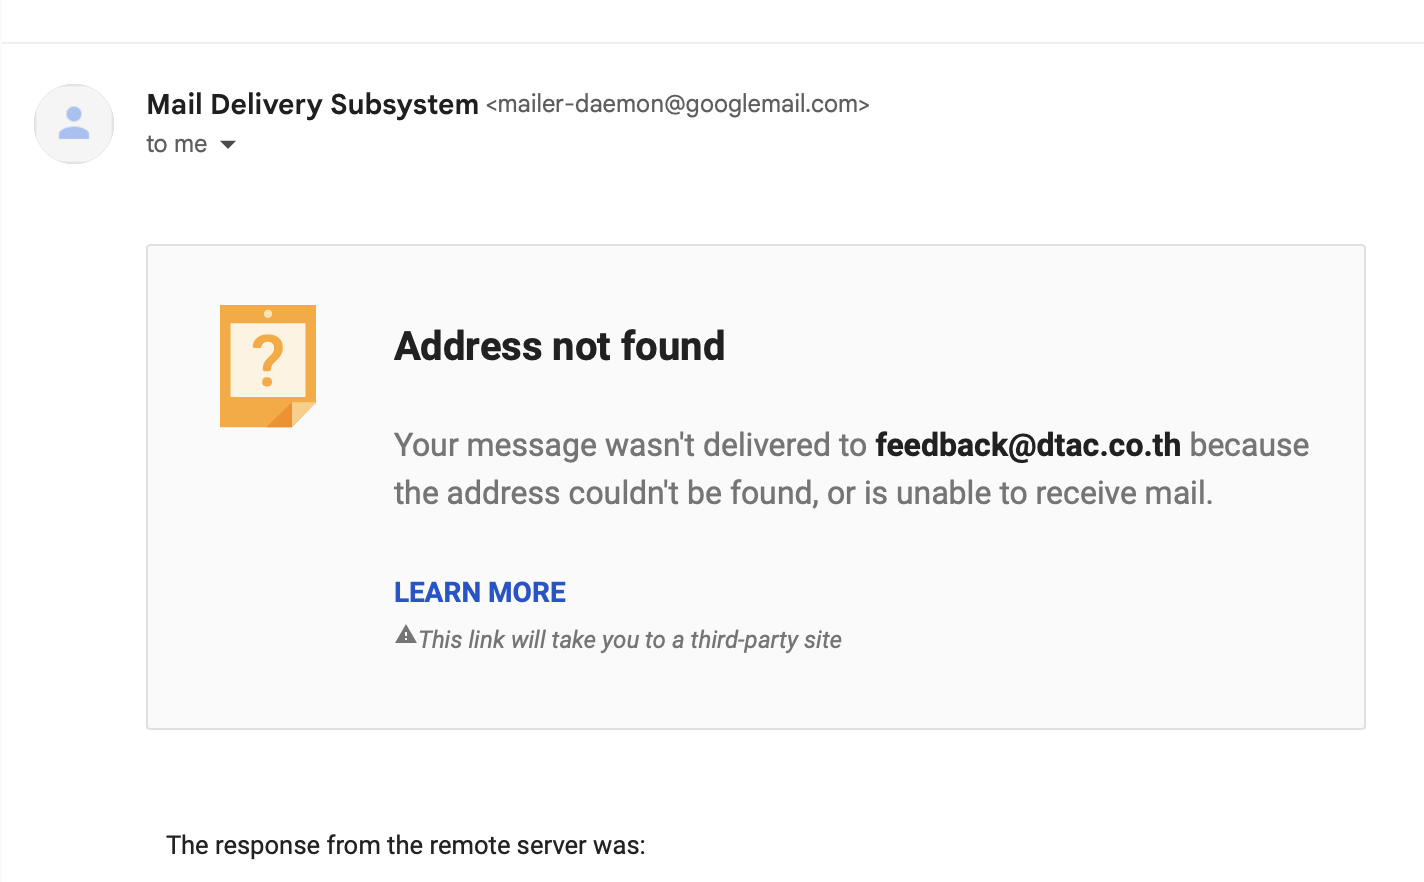Click "The response from the remote server was" line
The width and height of the screenshot is (1424, 882).
[x=406, y=845]
